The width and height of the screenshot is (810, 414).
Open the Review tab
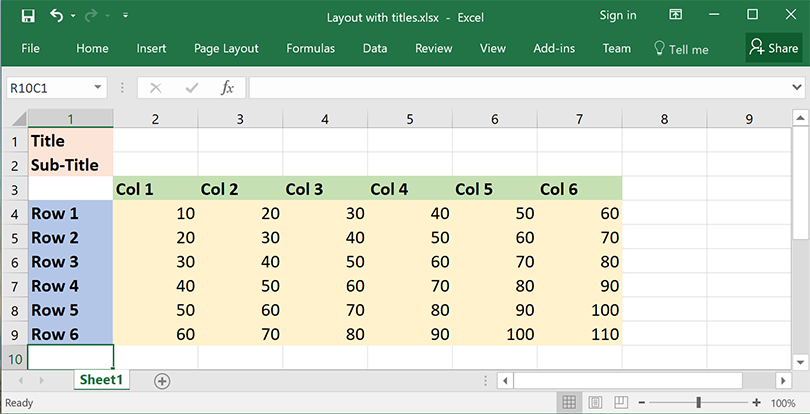click(434, 49)
